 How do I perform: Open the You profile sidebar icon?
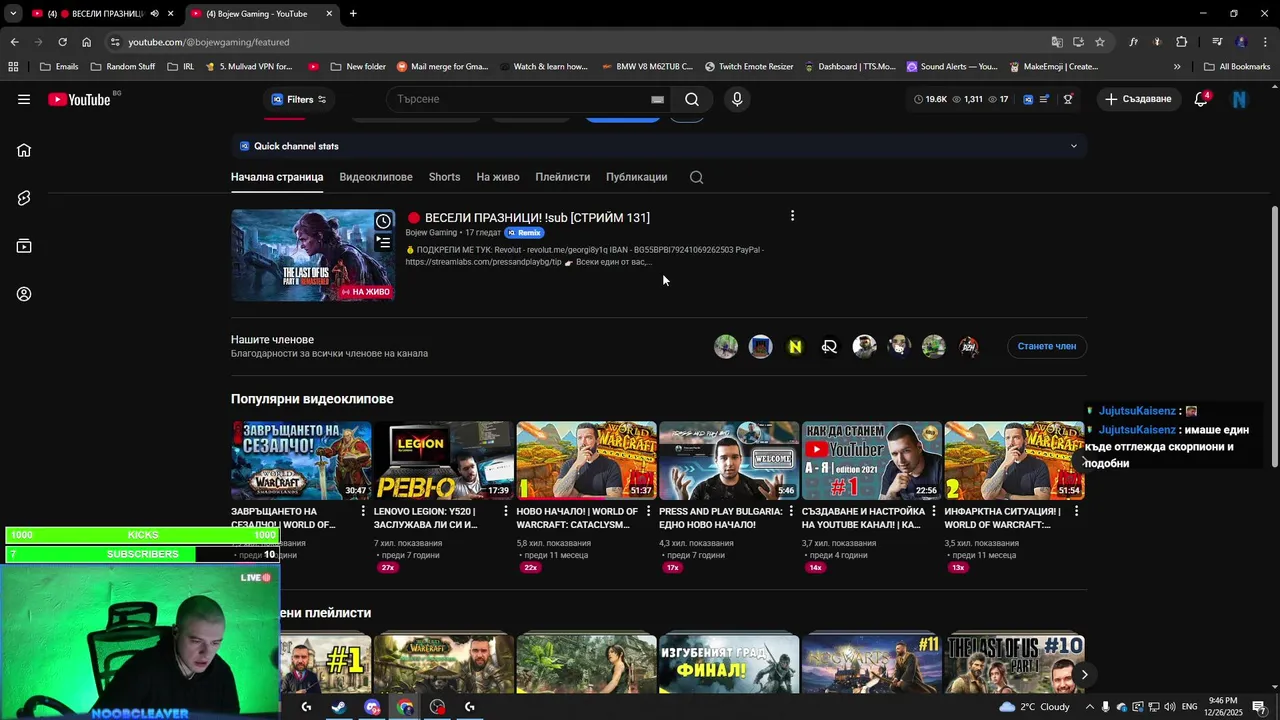click(24, 294)
